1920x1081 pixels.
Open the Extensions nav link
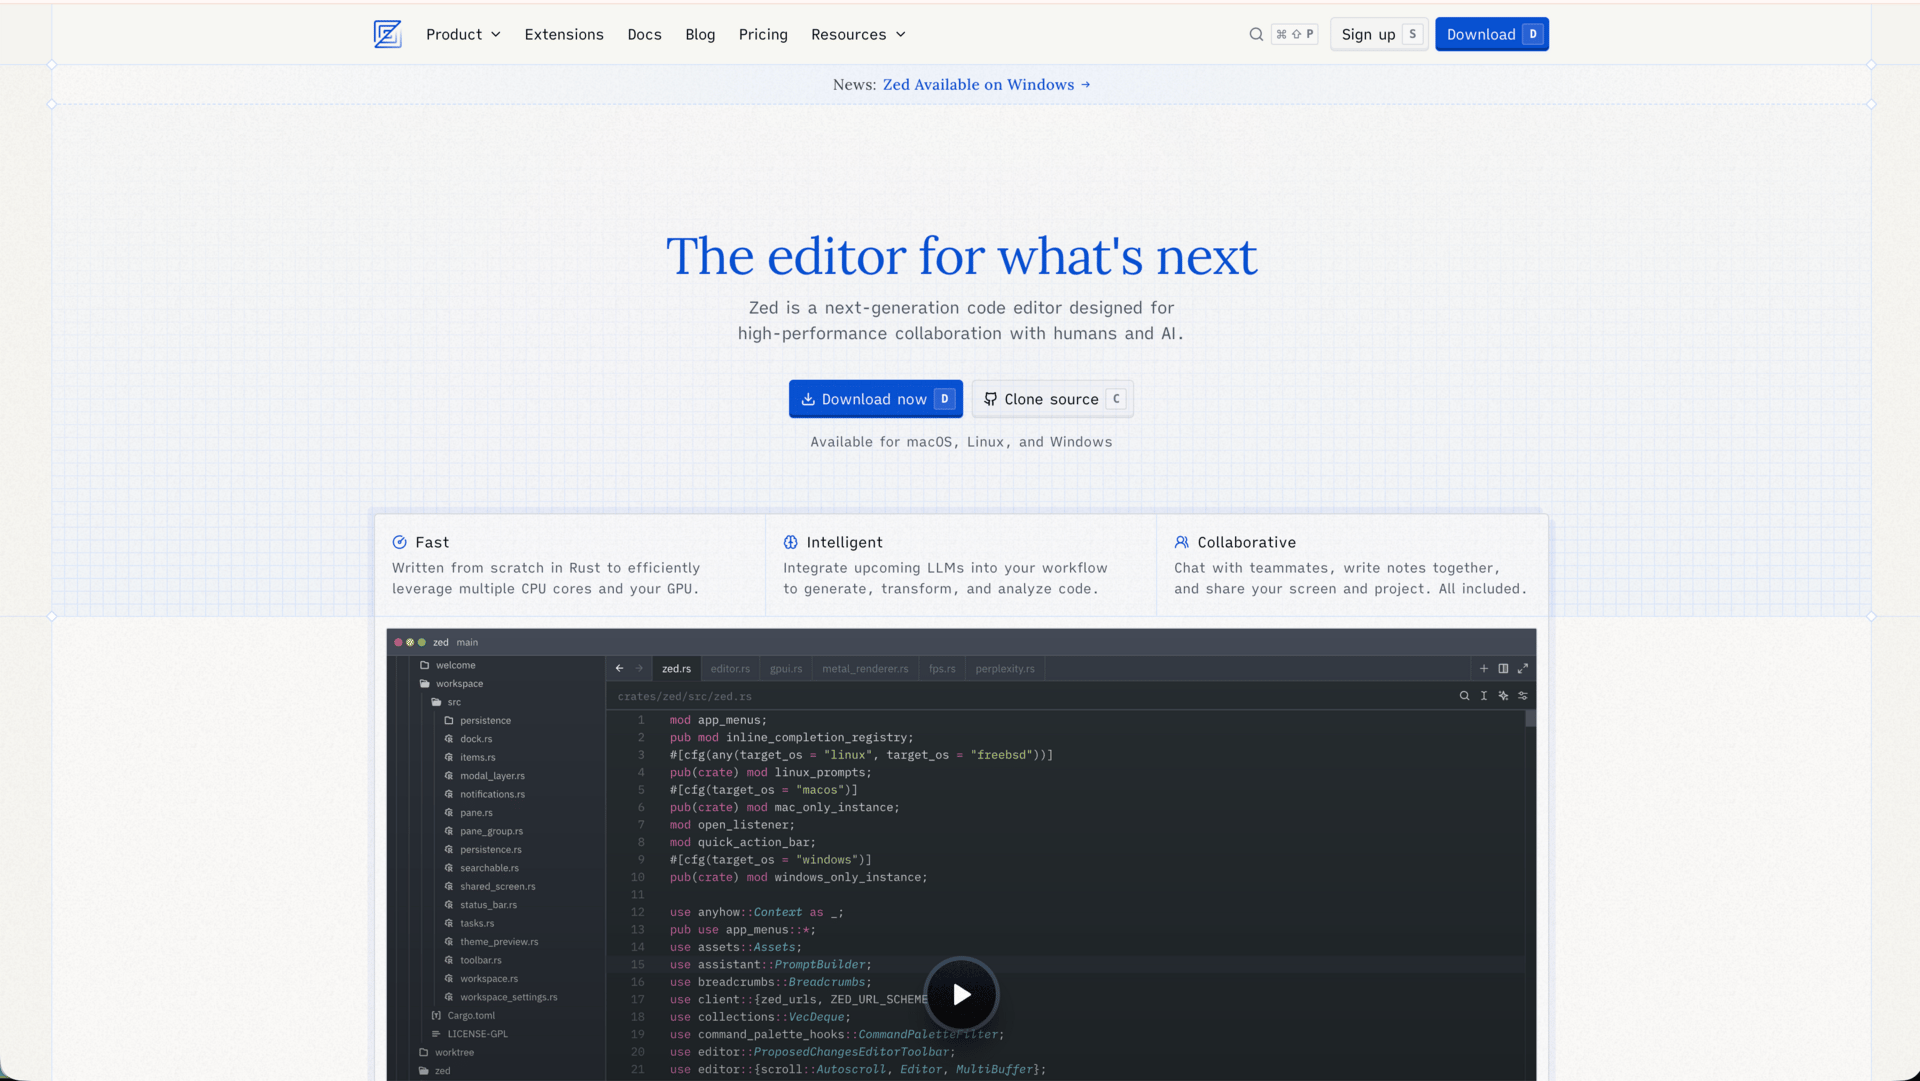click(x=564, y=34)
